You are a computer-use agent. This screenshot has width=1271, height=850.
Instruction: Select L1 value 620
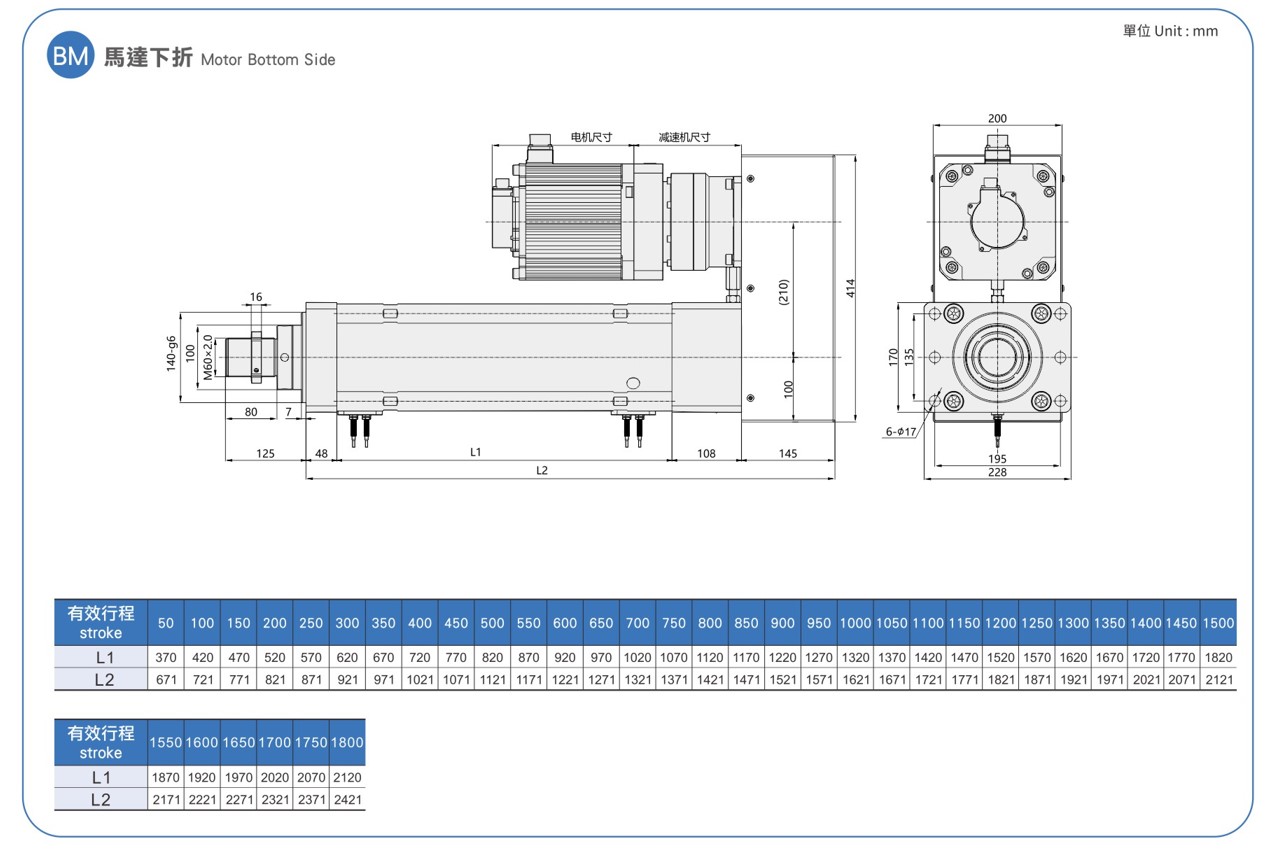[347, 658]
